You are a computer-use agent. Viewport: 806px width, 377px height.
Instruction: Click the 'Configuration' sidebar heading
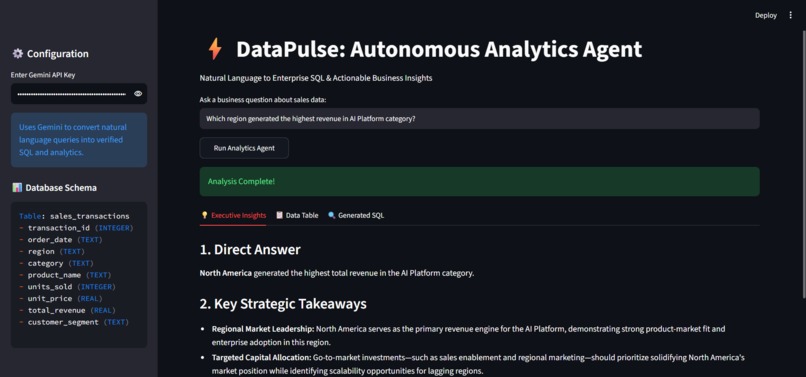(x=58, y=53)
